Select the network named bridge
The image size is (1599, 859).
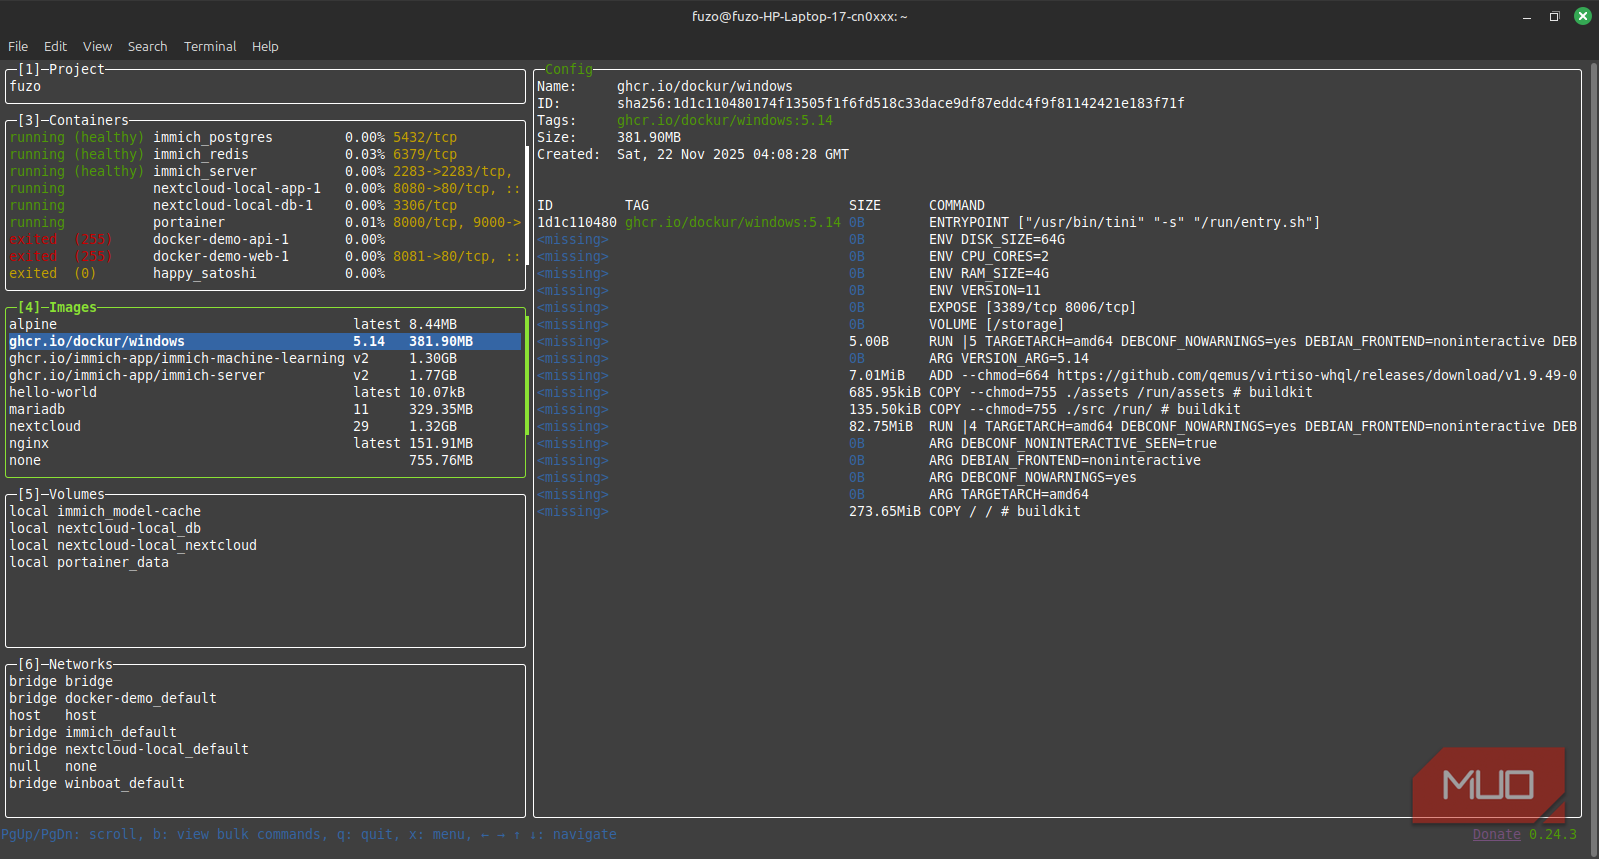click(x=265, y=681)
